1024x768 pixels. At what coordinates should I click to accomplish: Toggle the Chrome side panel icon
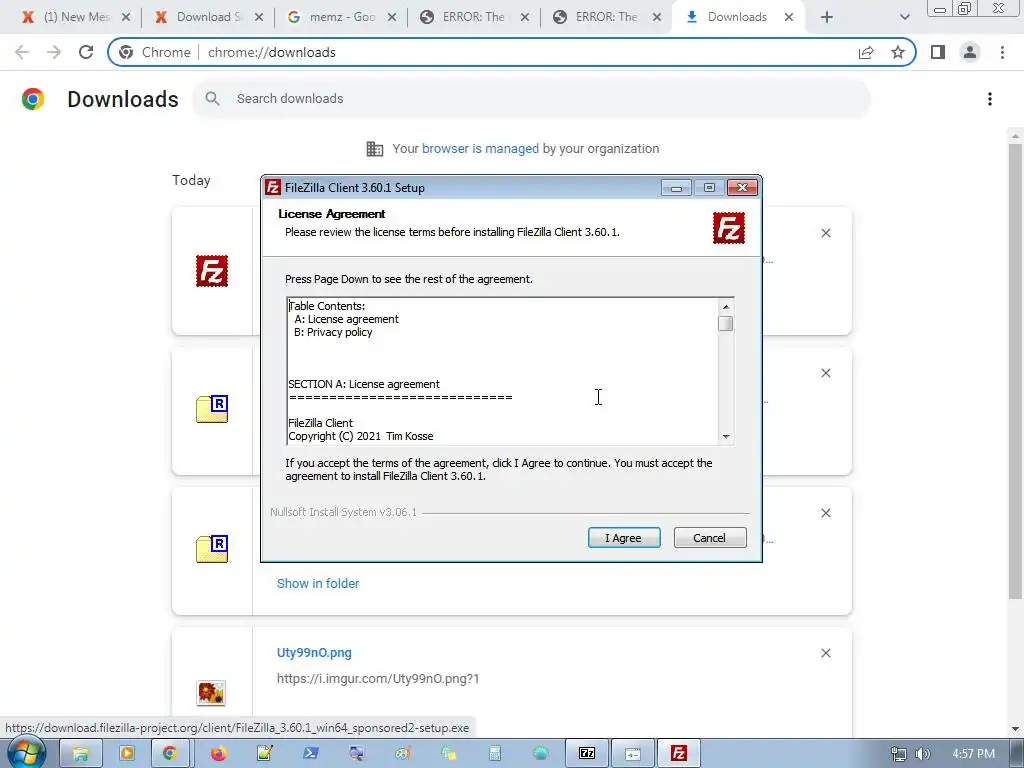937,52
